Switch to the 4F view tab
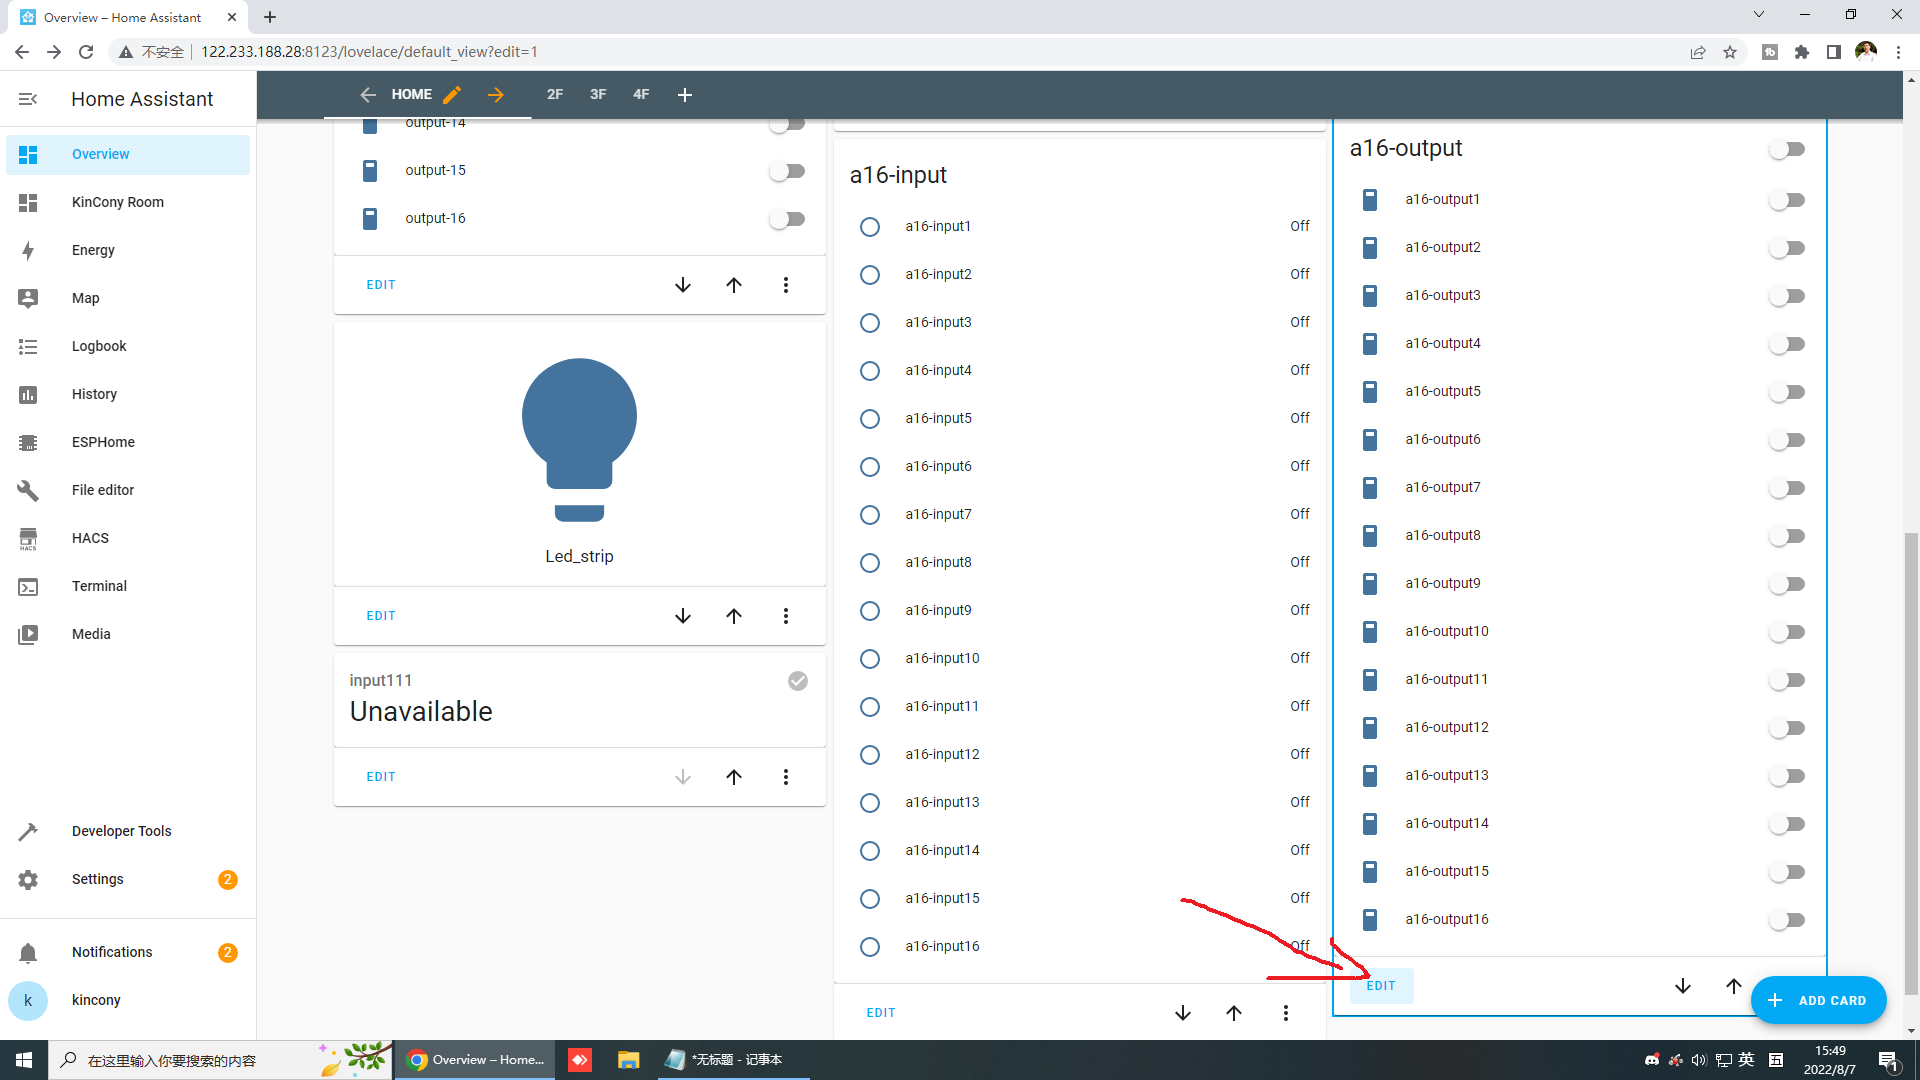The image size is (1920, 1080). 641,95
